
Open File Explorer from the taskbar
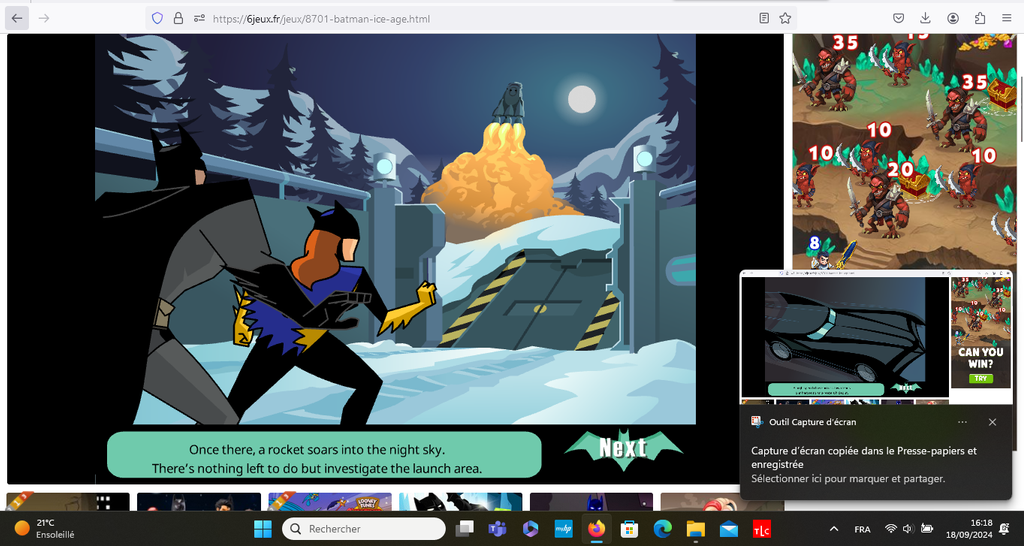pyautogui.click(x=696, y=528)
